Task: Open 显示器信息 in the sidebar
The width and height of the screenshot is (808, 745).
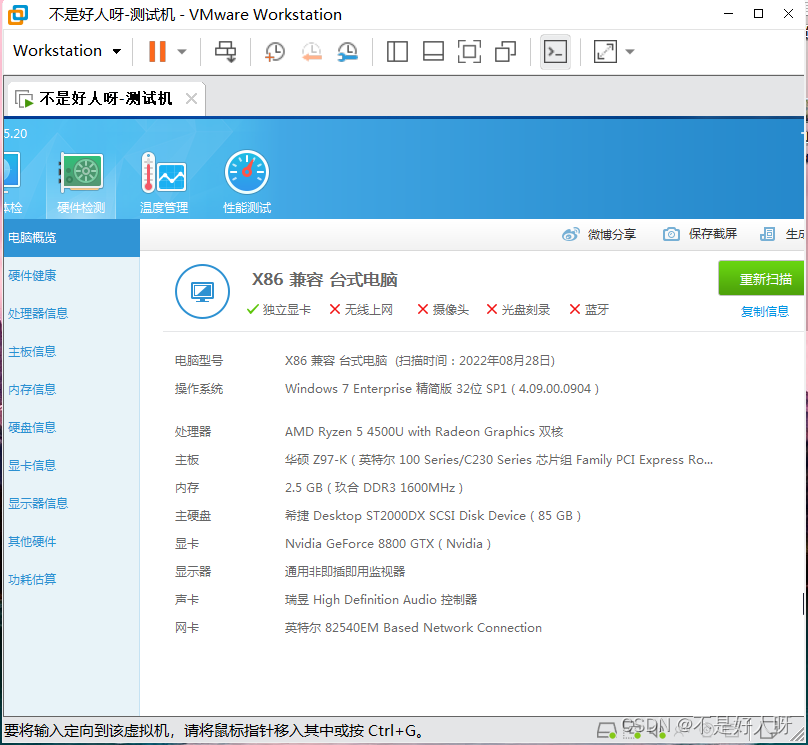Action: click(38, 503)
